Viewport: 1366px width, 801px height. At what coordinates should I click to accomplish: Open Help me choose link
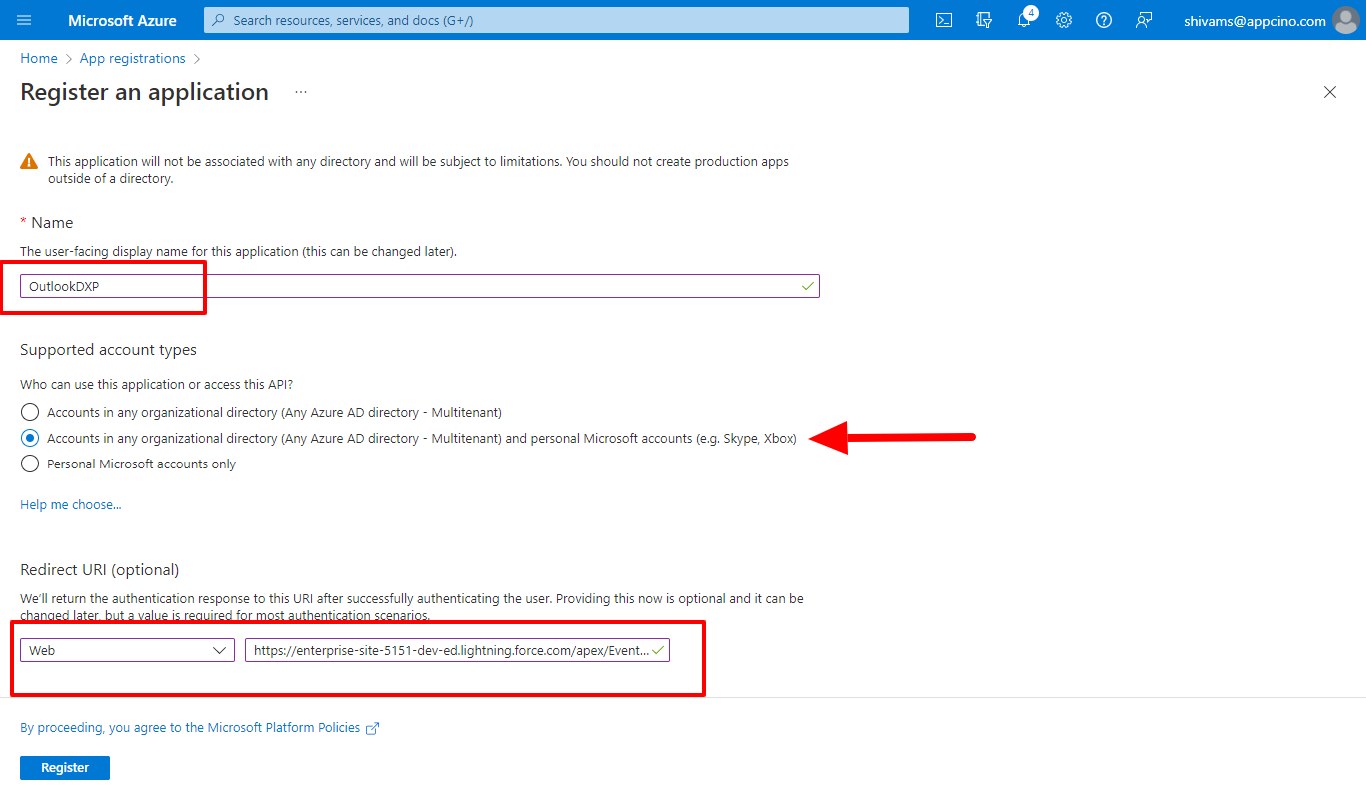coord(70,505)
